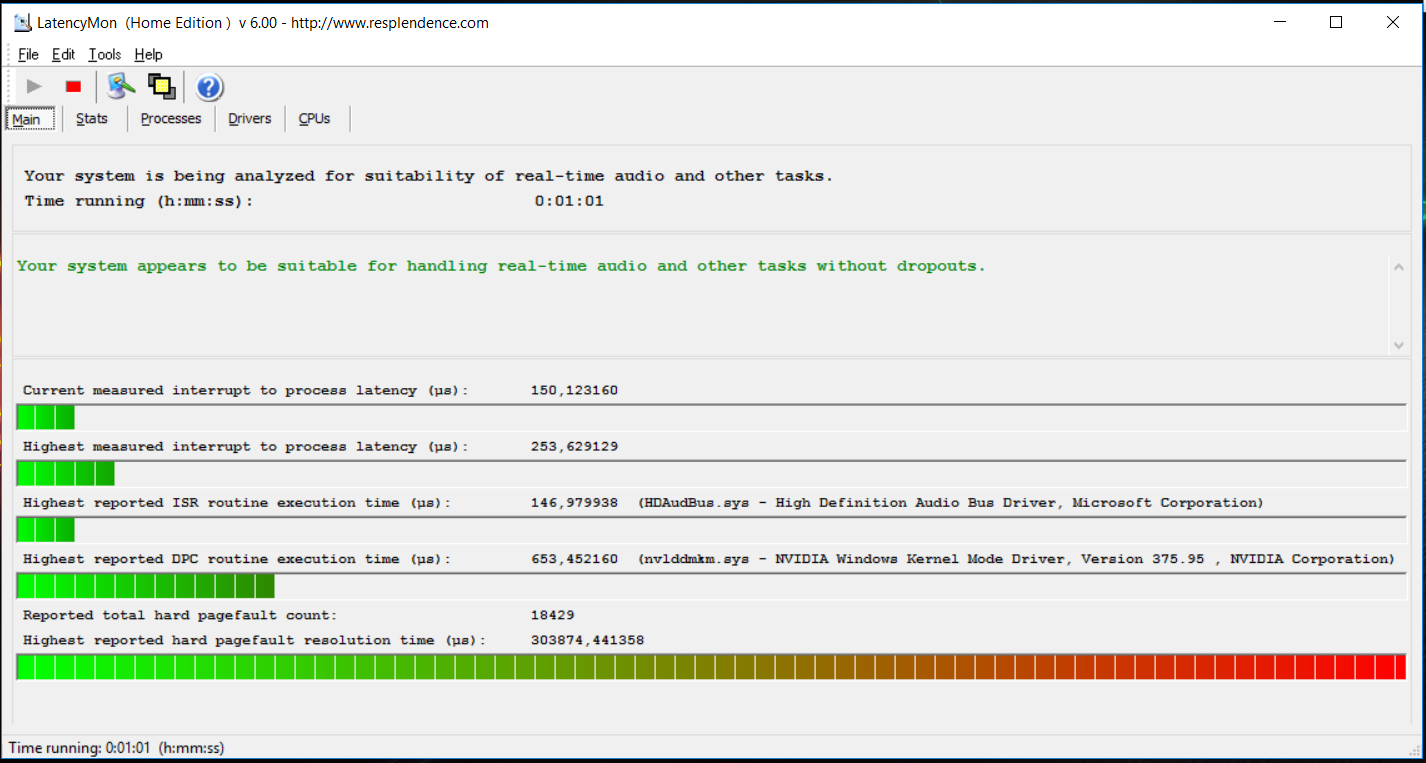Viewport: 1426px width, 763px height.
Task: Switch to the Stats tab
Action: (x=92, y=119)
